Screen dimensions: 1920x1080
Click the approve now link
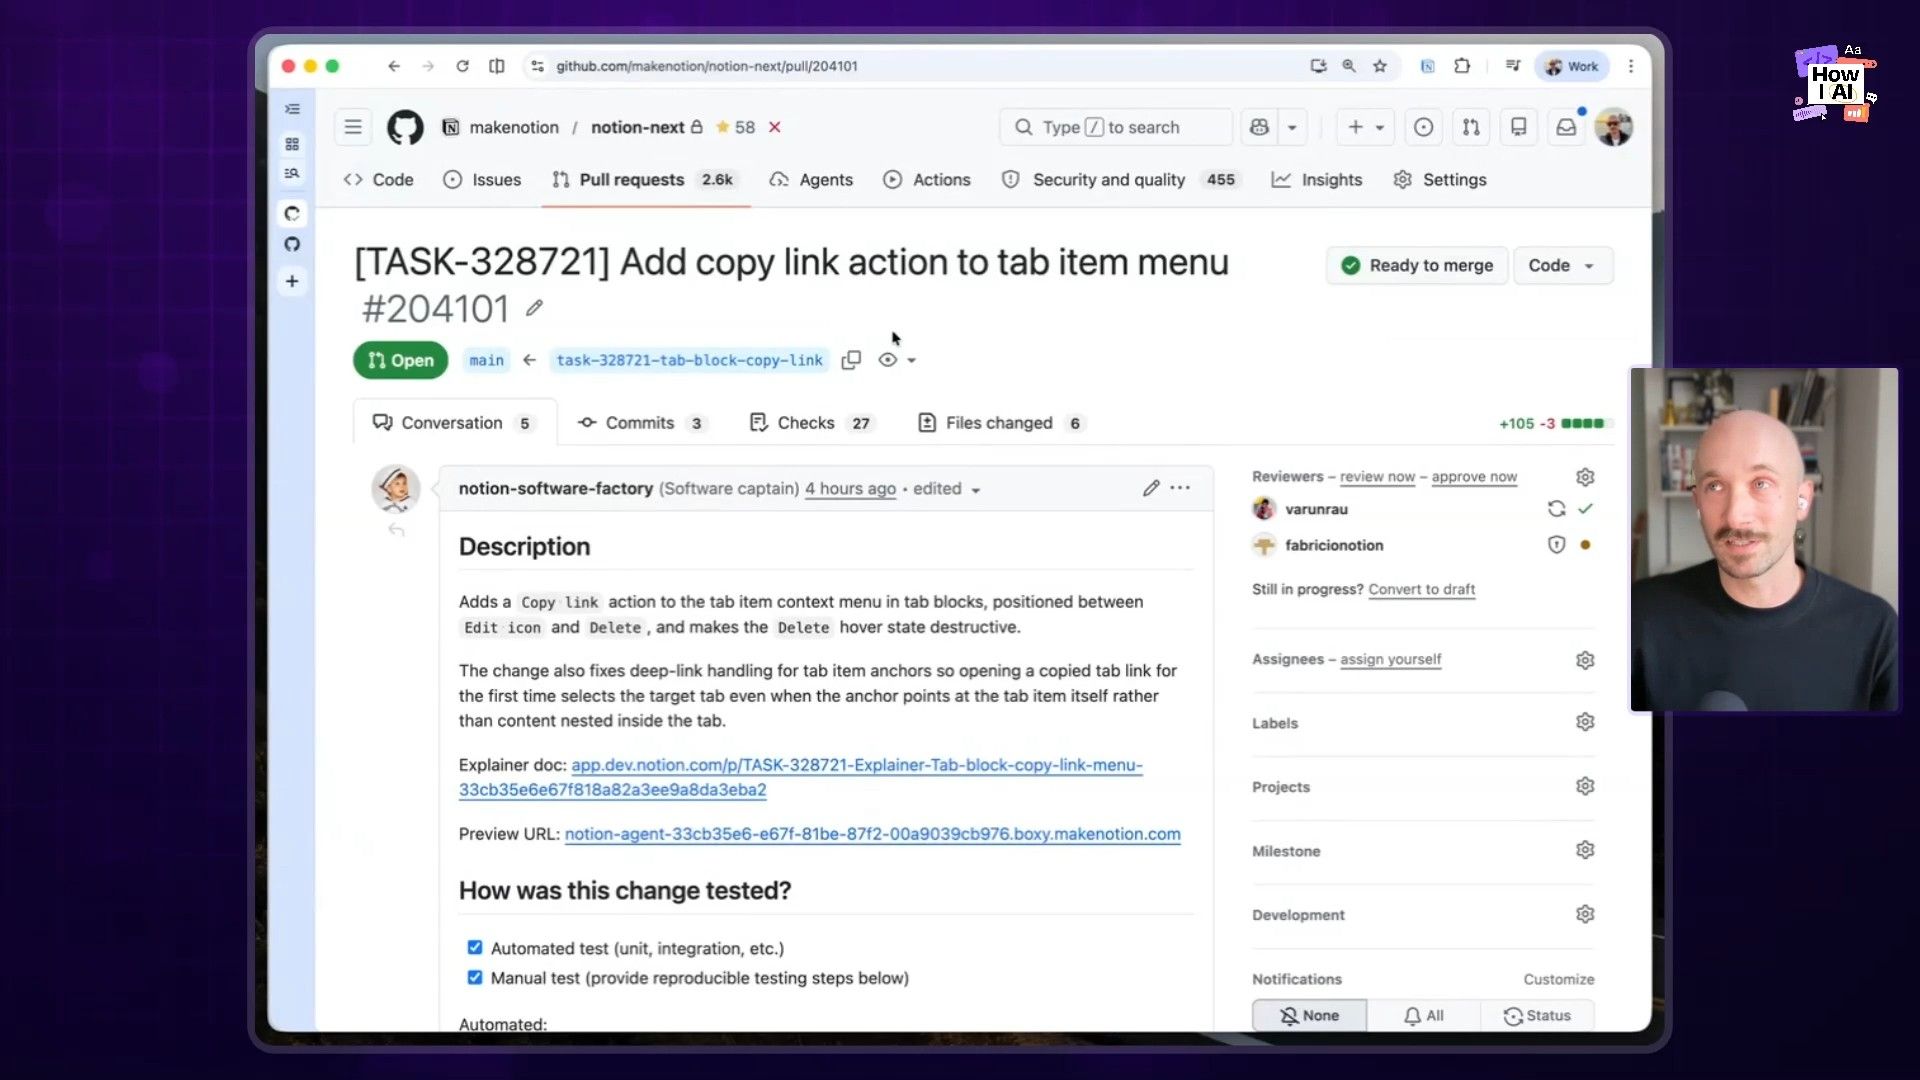[x=1474, y=477]
